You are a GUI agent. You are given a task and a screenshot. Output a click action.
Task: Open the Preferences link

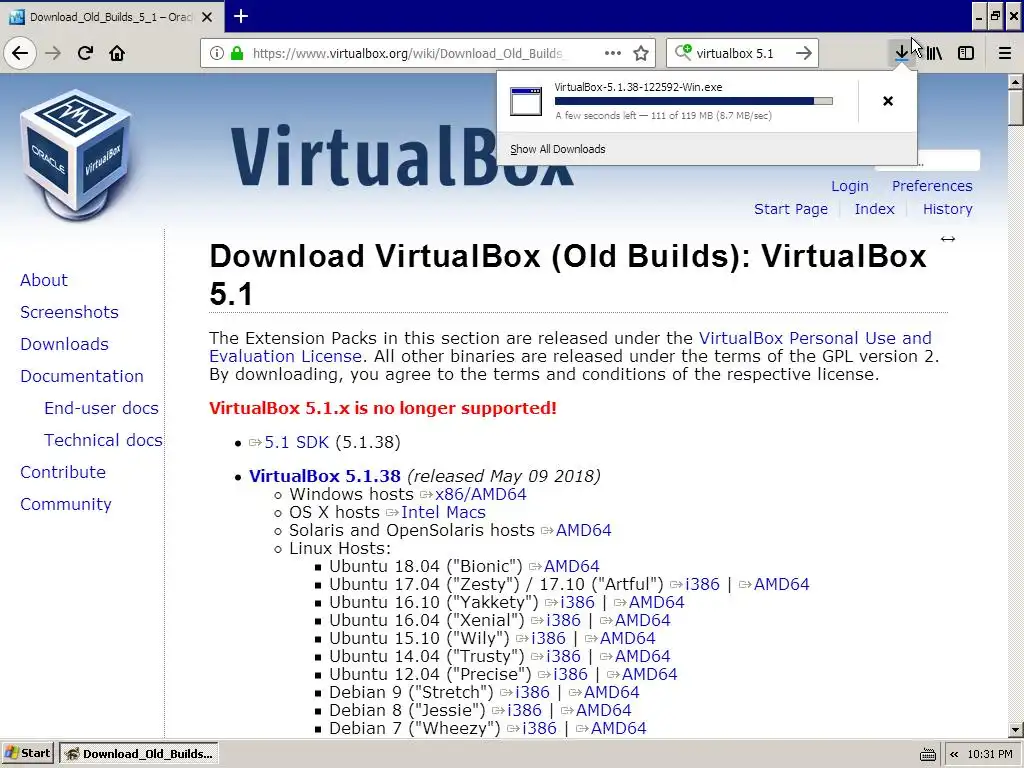coord(932,186)
